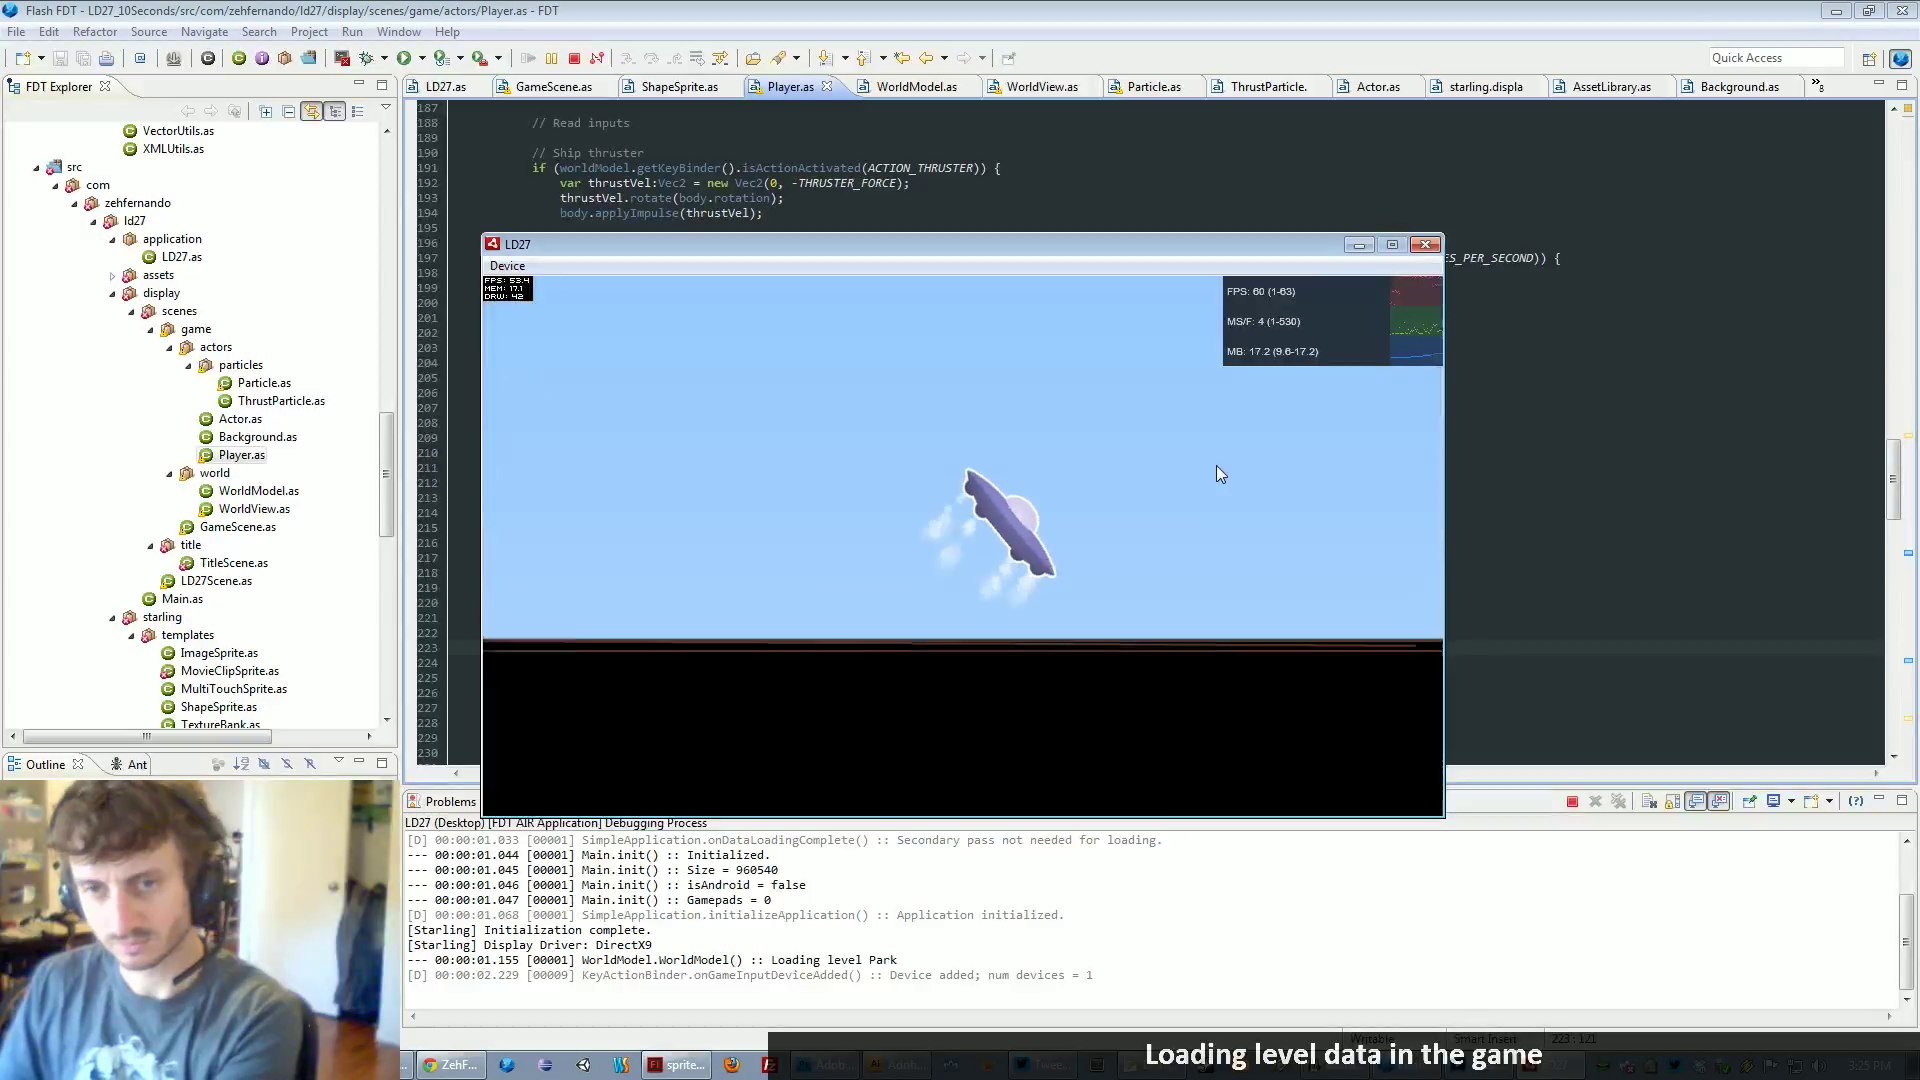This screenshot has height=1080, width=1920.
Task: Collapse all in FDT Explorer
Action: coord(289,111)
